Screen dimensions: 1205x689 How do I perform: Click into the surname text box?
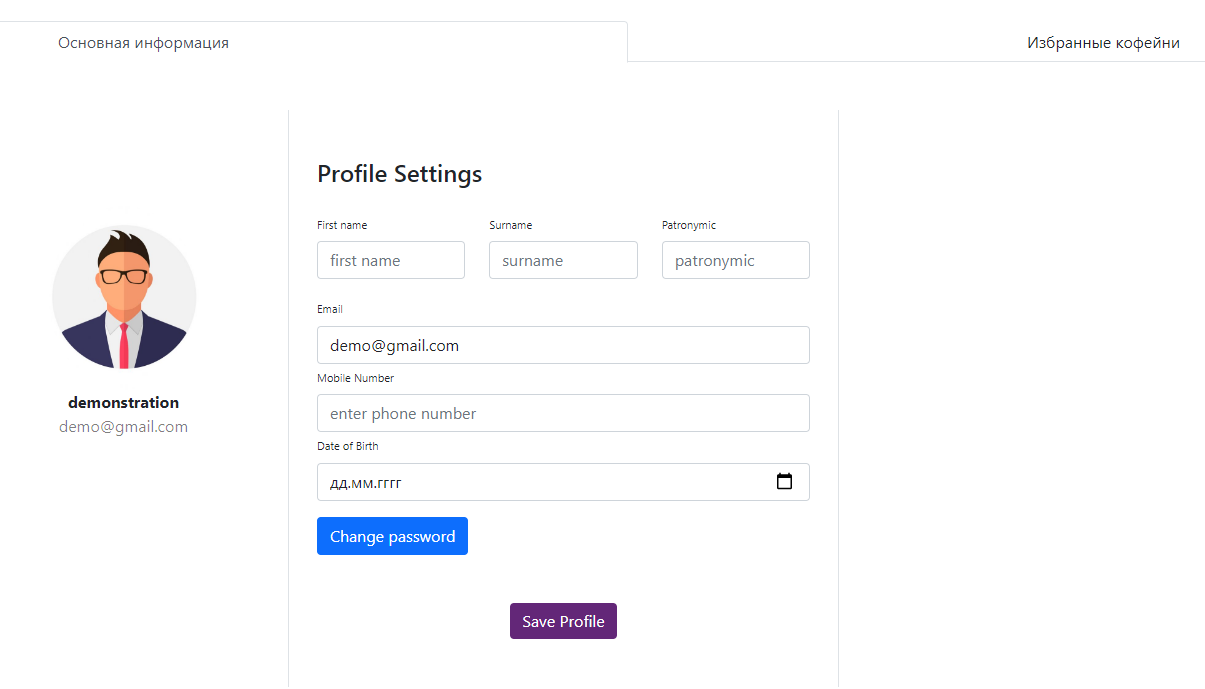(x=563, y=260)
